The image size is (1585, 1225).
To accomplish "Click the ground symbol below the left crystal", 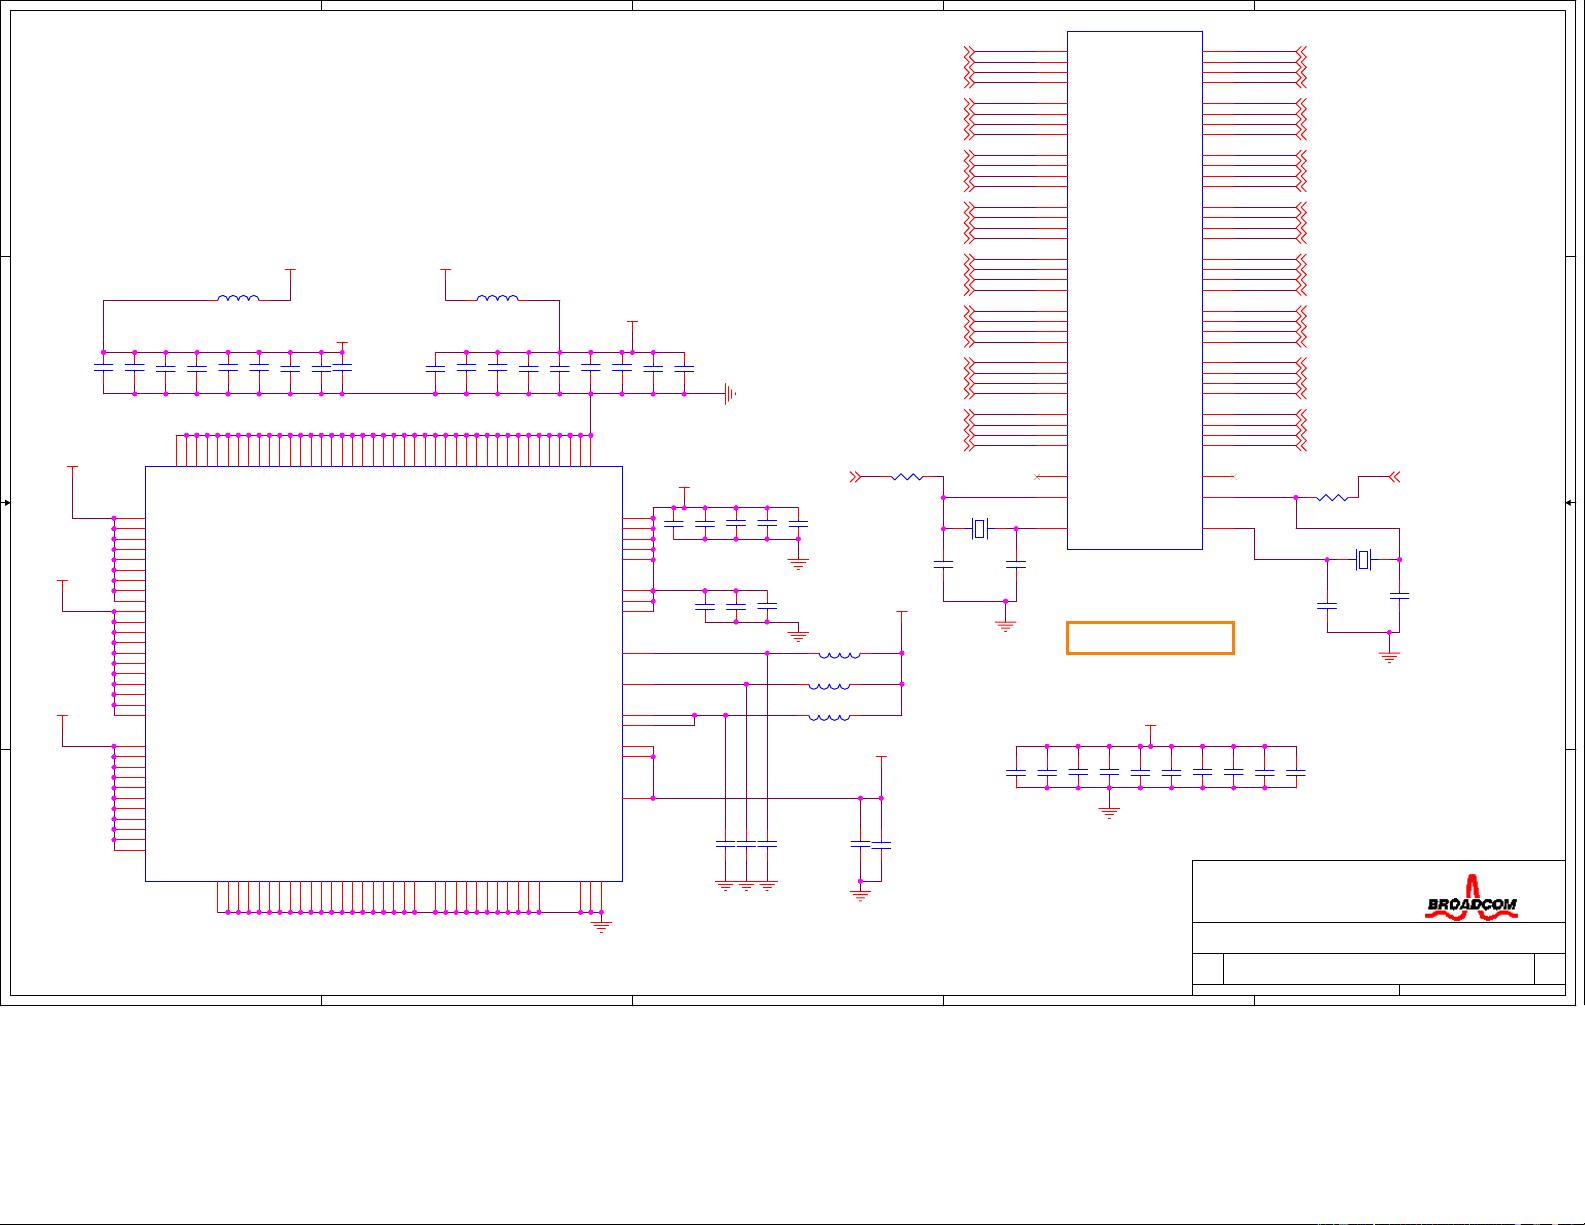I will pos(1006,625).
